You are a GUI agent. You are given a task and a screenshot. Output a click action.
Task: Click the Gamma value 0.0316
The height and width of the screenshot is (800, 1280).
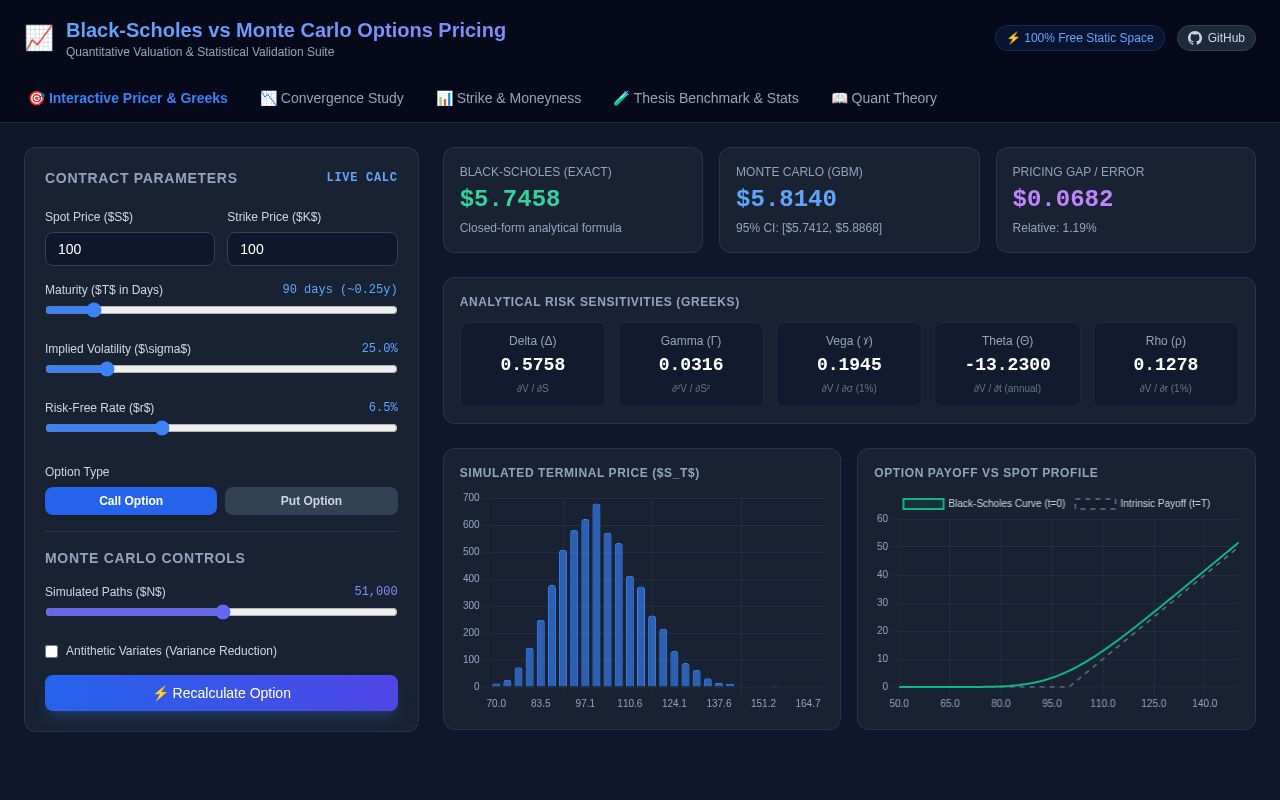pos(691,365)
